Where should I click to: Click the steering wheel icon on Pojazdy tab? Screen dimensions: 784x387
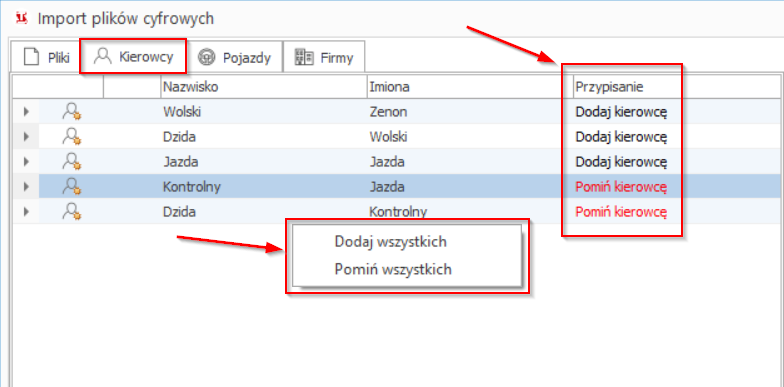pos(206,58)
